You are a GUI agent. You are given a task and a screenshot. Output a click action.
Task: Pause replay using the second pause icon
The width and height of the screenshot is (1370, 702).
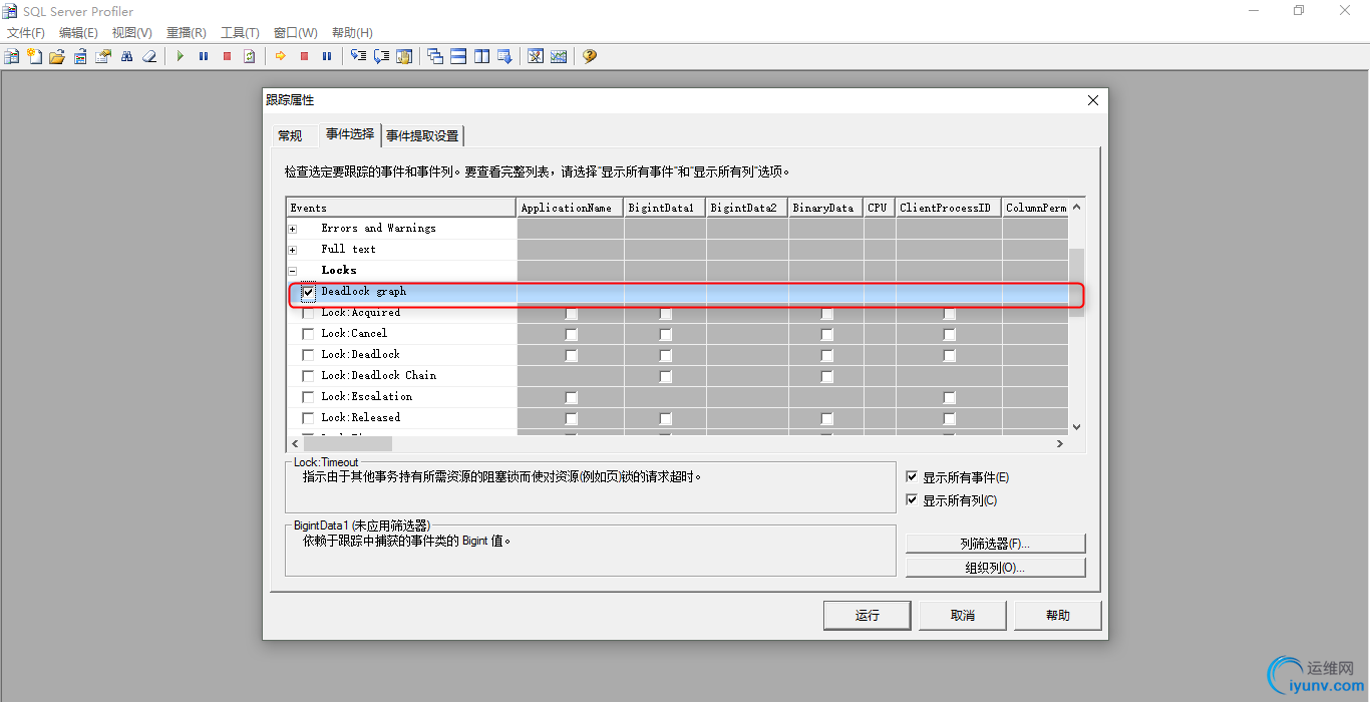point(327,56)
